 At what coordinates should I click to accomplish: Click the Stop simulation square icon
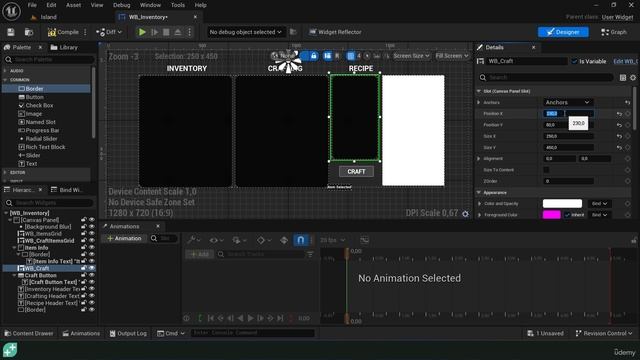pyautogui.click(x=166, y=32)
